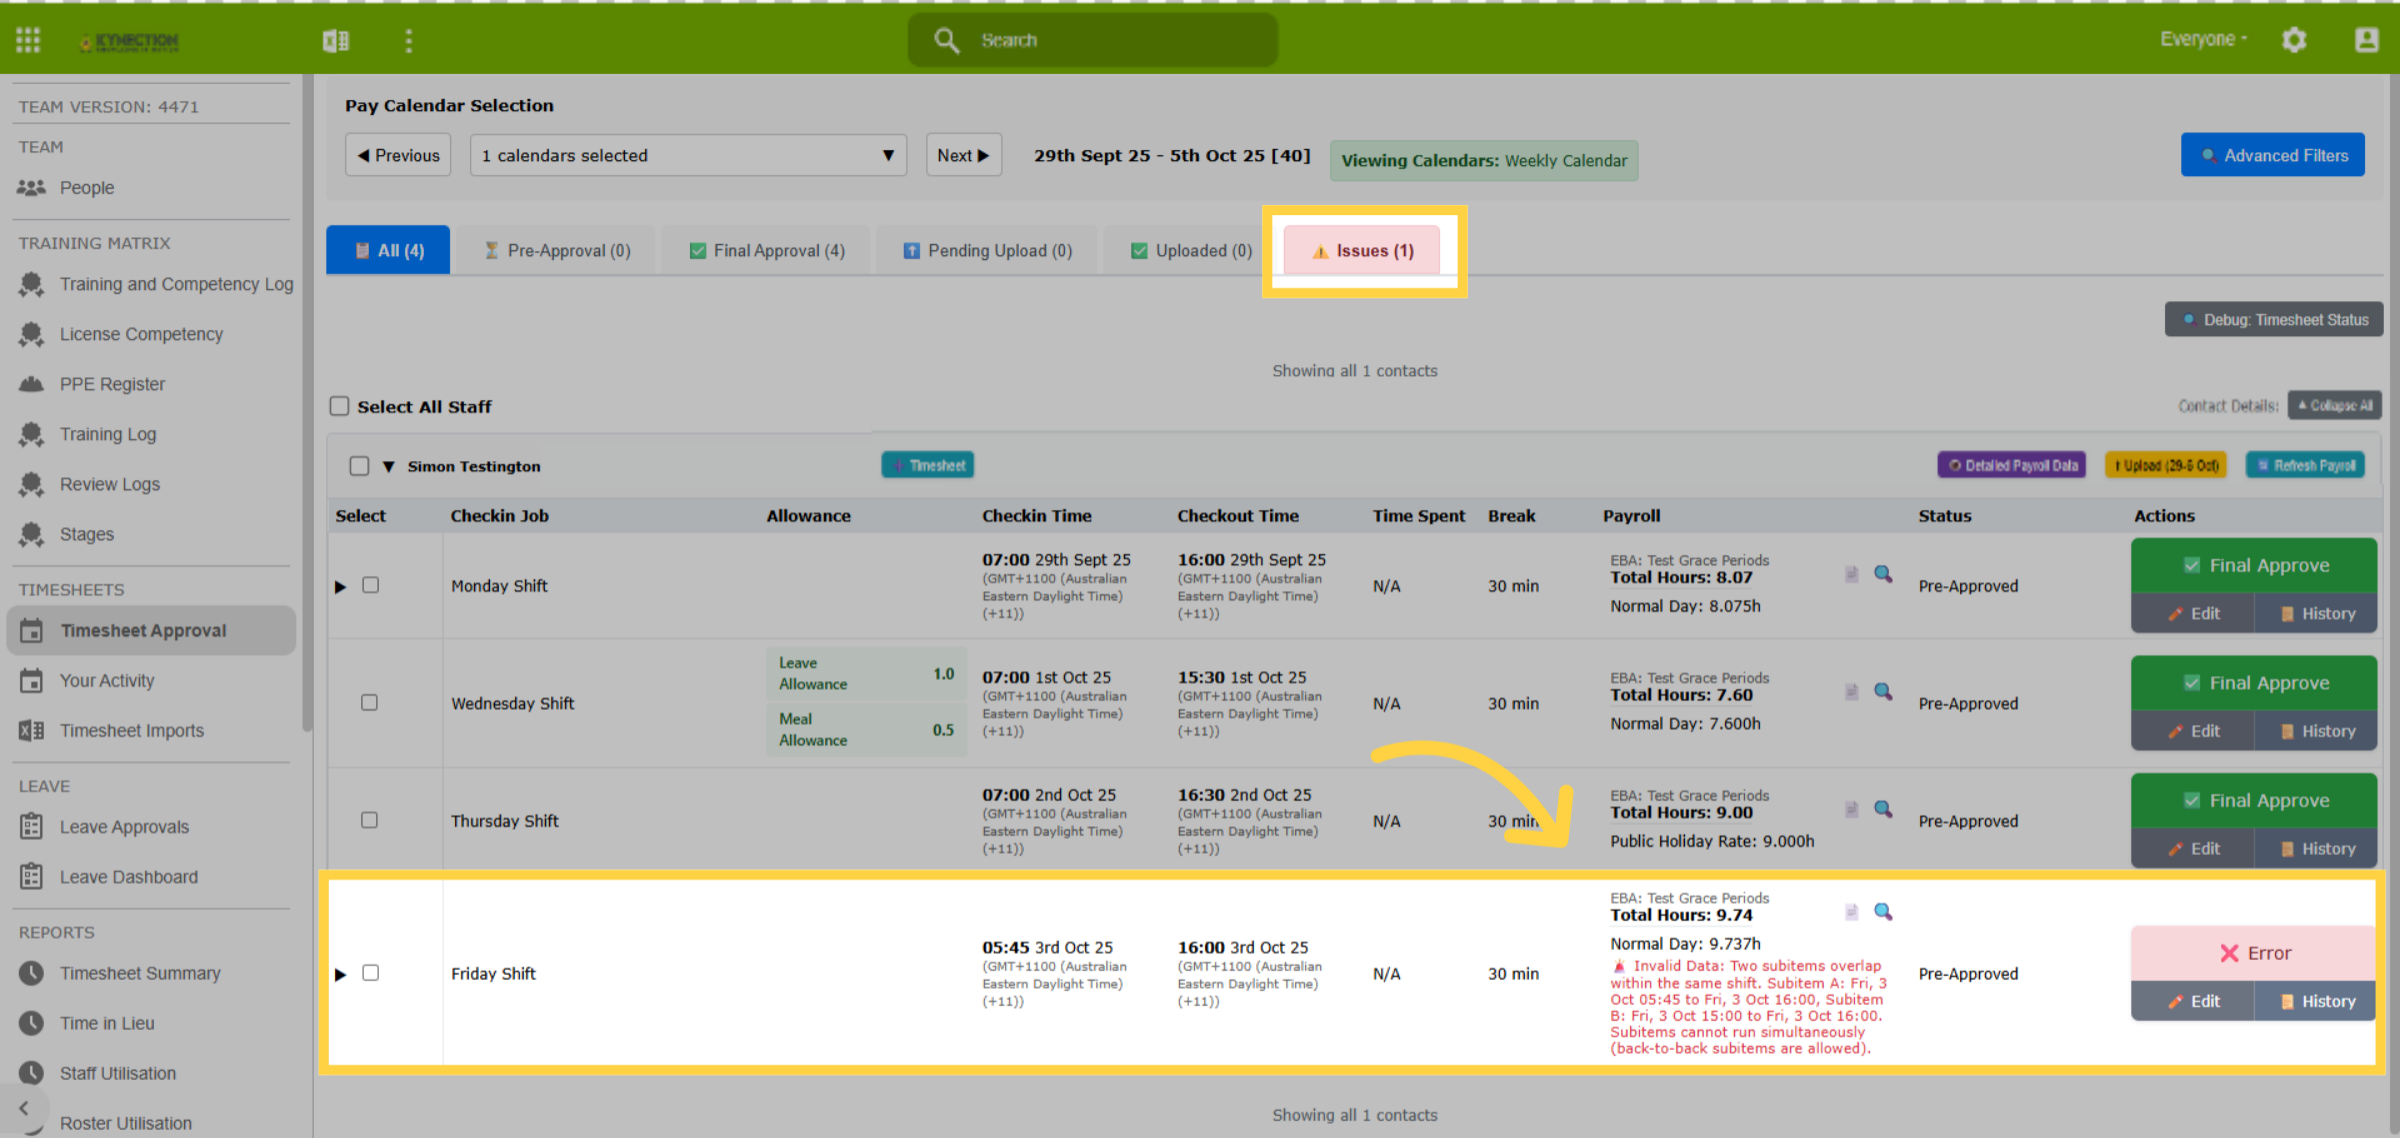Click magnifier icon in Friday Shift payroll
Screen dimensions: 2400x1138
coord(1883,912)
